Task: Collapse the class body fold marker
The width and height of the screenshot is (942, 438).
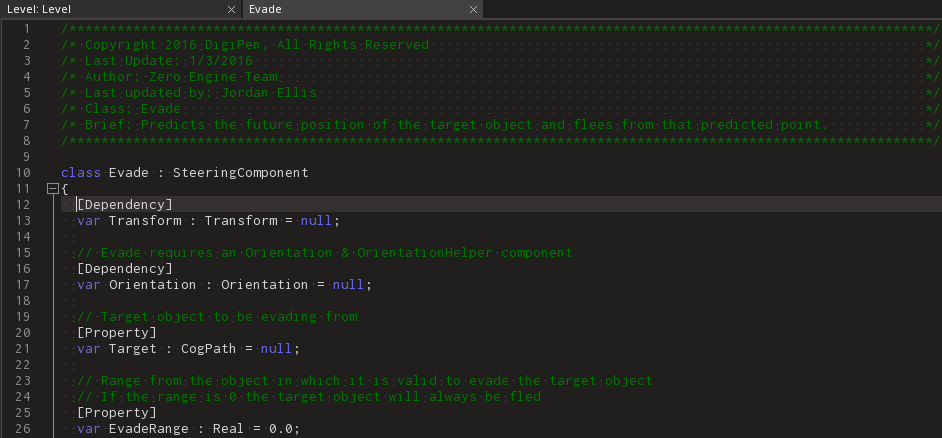Action: click(x=52, y=189)
